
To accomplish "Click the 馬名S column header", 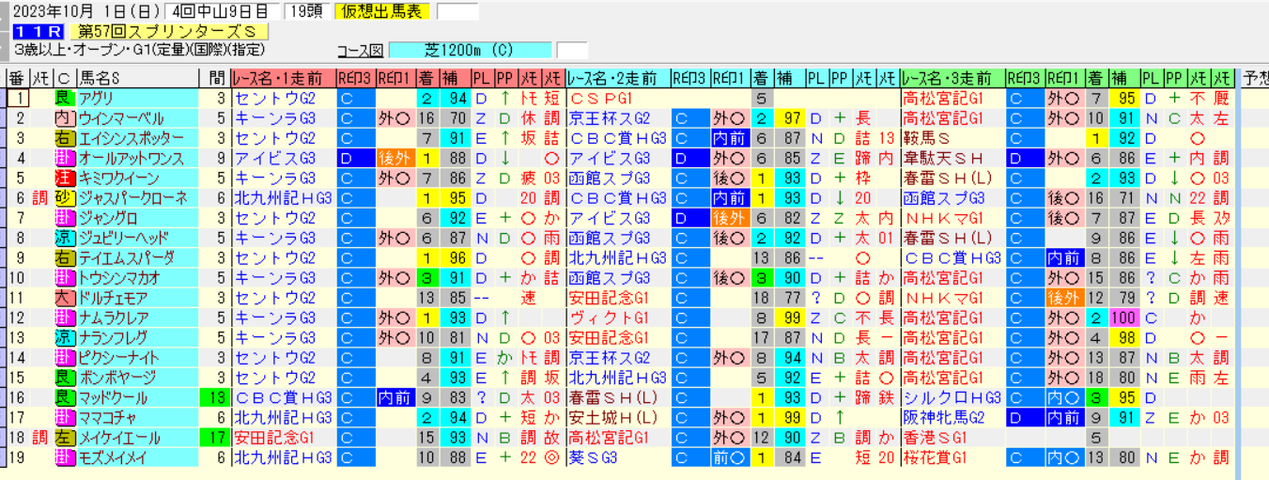I will [x=139, y=78].
